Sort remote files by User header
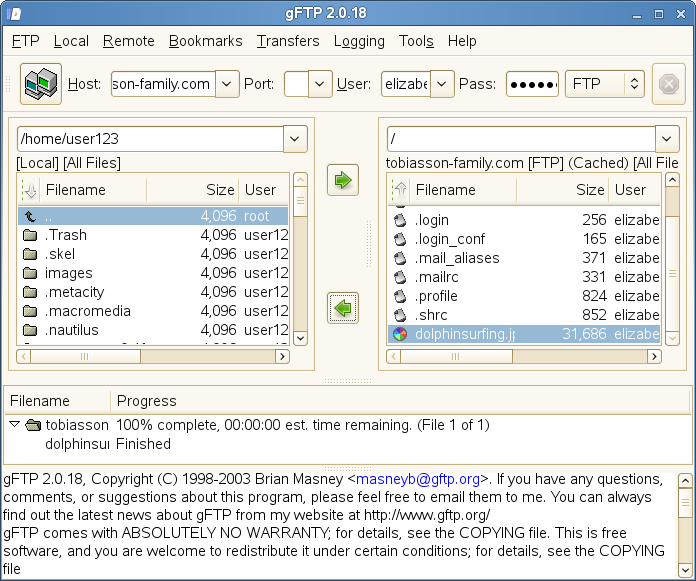 (x=634, y=190)
